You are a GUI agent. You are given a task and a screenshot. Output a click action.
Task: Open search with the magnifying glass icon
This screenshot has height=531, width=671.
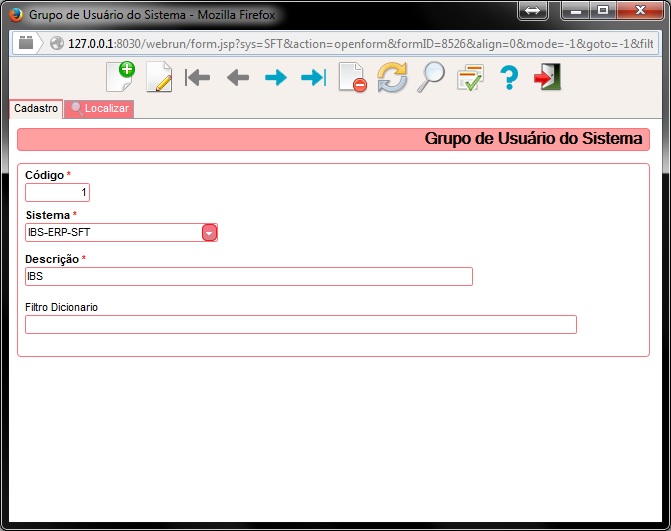(x=431, y=77)
